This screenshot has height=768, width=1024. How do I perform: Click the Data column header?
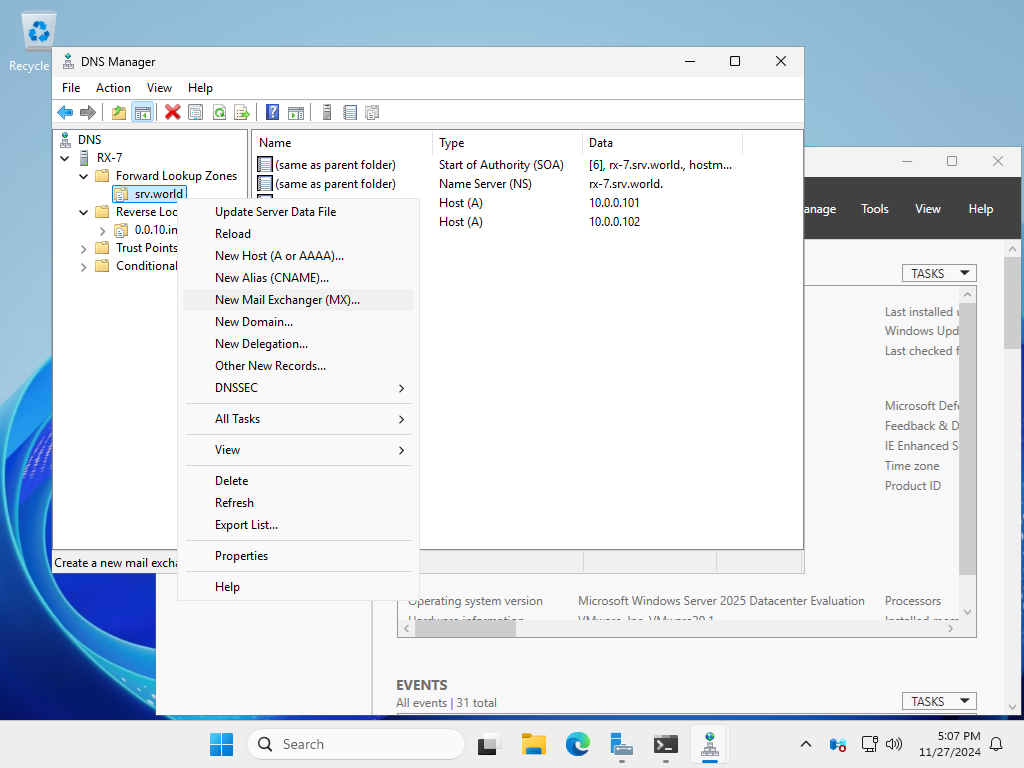click(662, 143)
